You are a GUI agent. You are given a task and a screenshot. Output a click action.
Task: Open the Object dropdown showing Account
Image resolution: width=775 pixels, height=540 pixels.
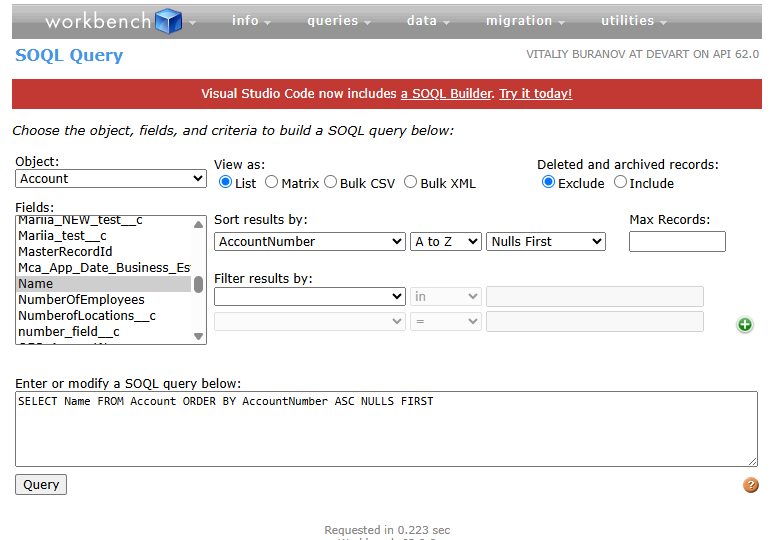[111, 178]
